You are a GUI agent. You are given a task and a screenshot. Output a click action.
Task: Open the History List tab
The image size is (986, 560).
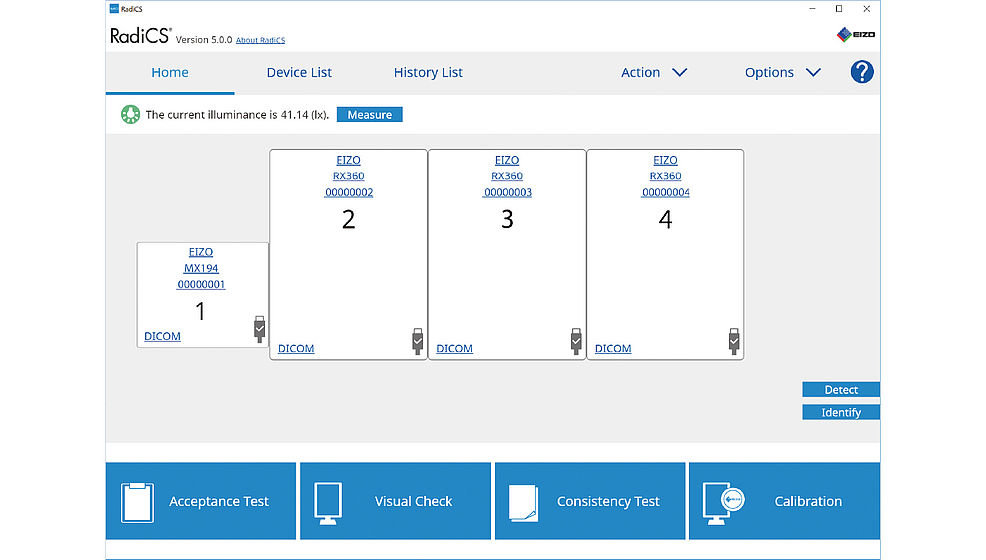[x=428, y=73]
